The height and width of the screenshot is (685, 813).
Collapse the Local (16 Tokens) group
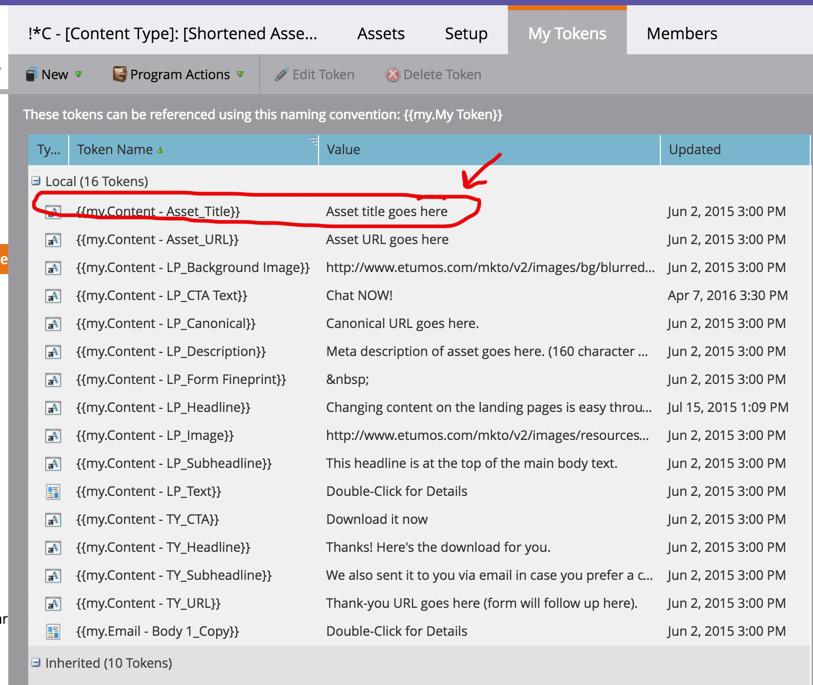point(36,181)
